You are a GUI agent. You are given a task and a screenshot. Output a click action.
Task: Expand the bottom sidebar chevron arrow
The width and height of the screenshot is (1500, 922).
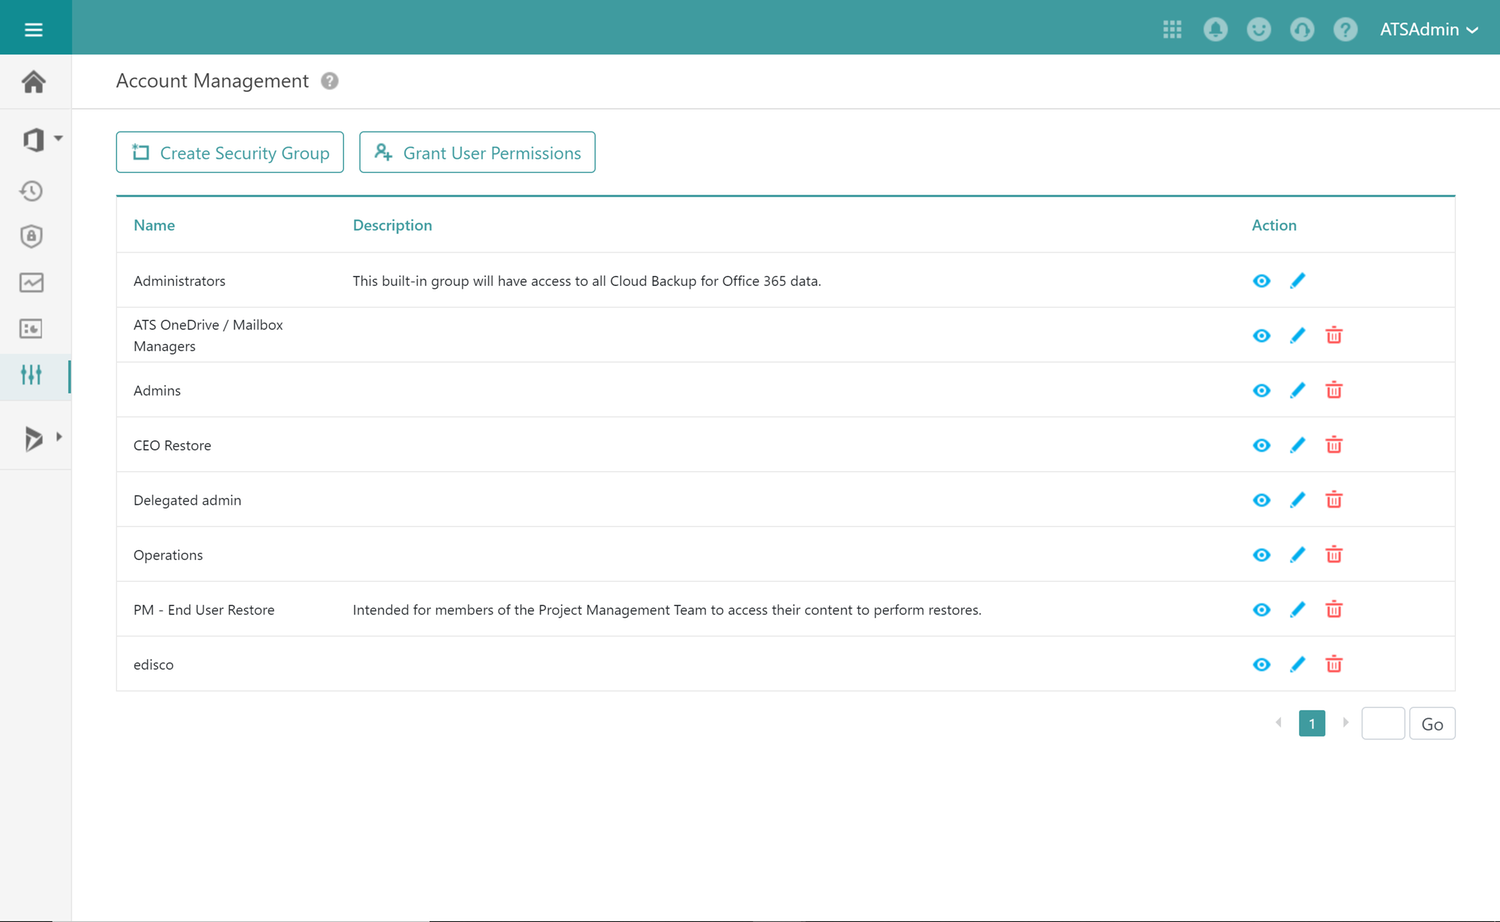coord(57,437)
